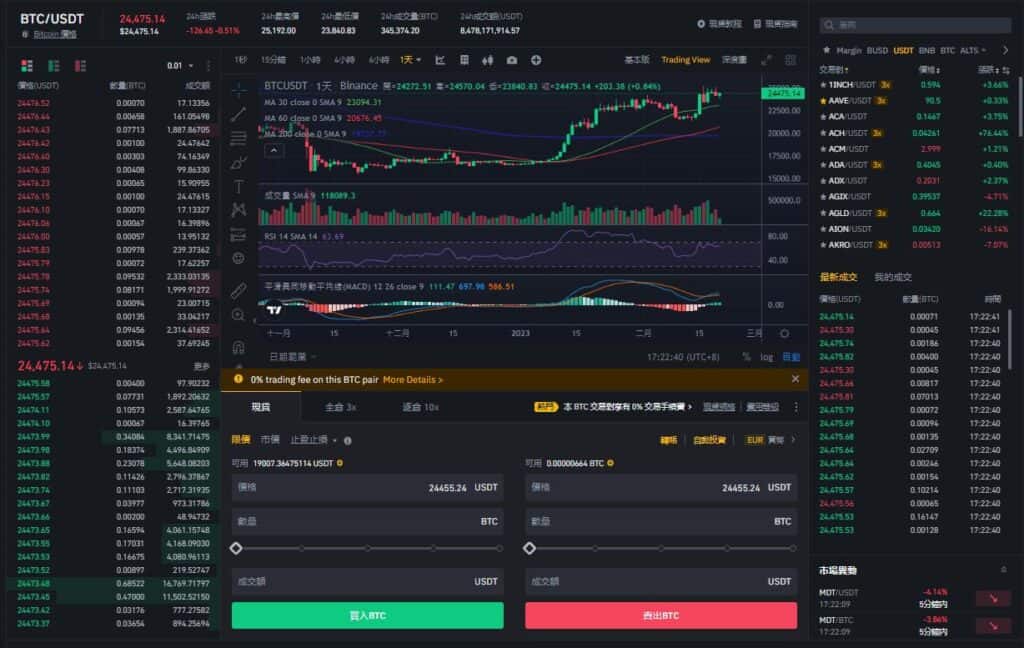Viewport: 1024px width, 648px height.
Task: Select the emoji sticker tool
Action: point(239,259)
